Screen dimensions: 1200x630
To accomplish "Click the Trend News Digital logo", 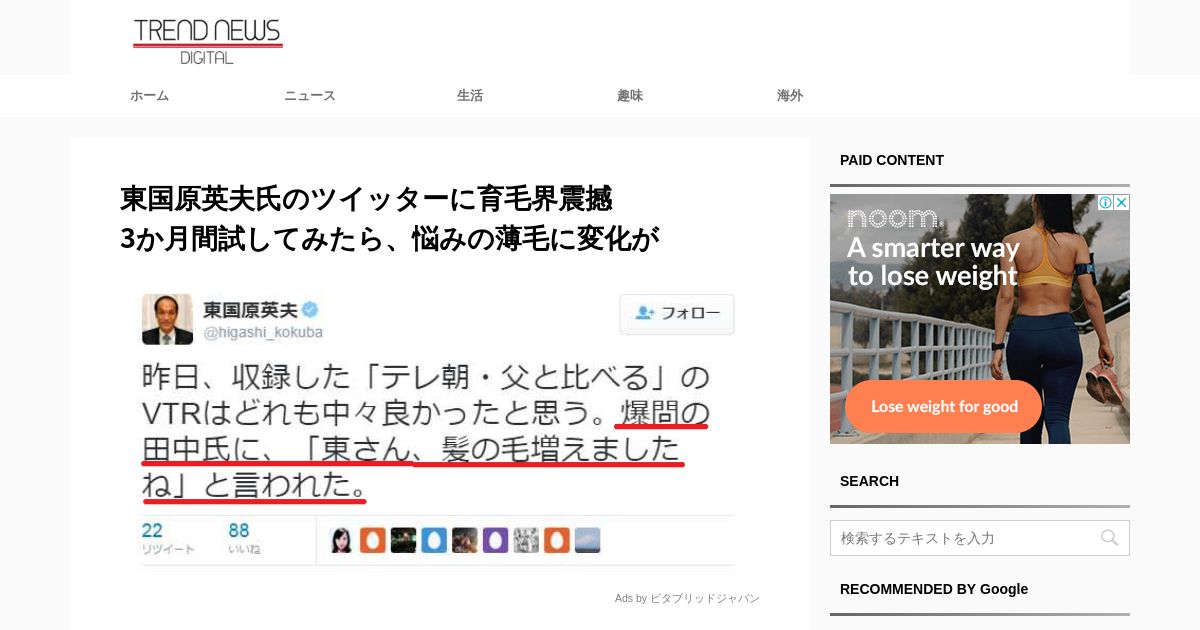I will (x=208, y=41).
